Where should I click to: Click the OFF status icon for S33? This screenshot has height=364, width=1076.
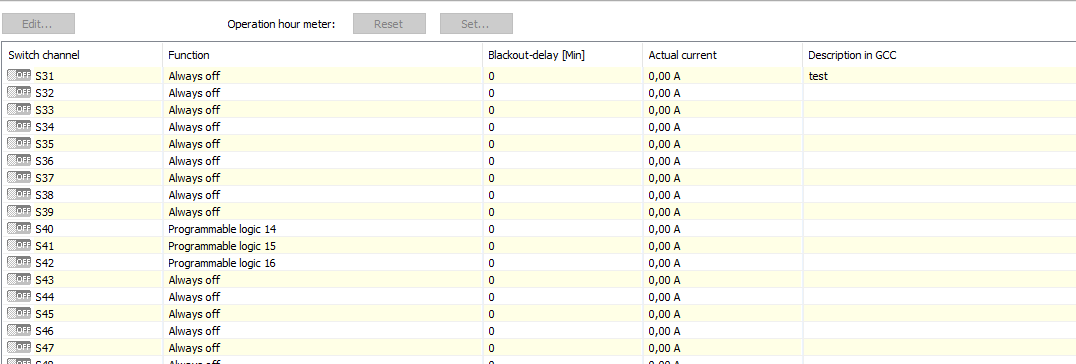point(19,110)
